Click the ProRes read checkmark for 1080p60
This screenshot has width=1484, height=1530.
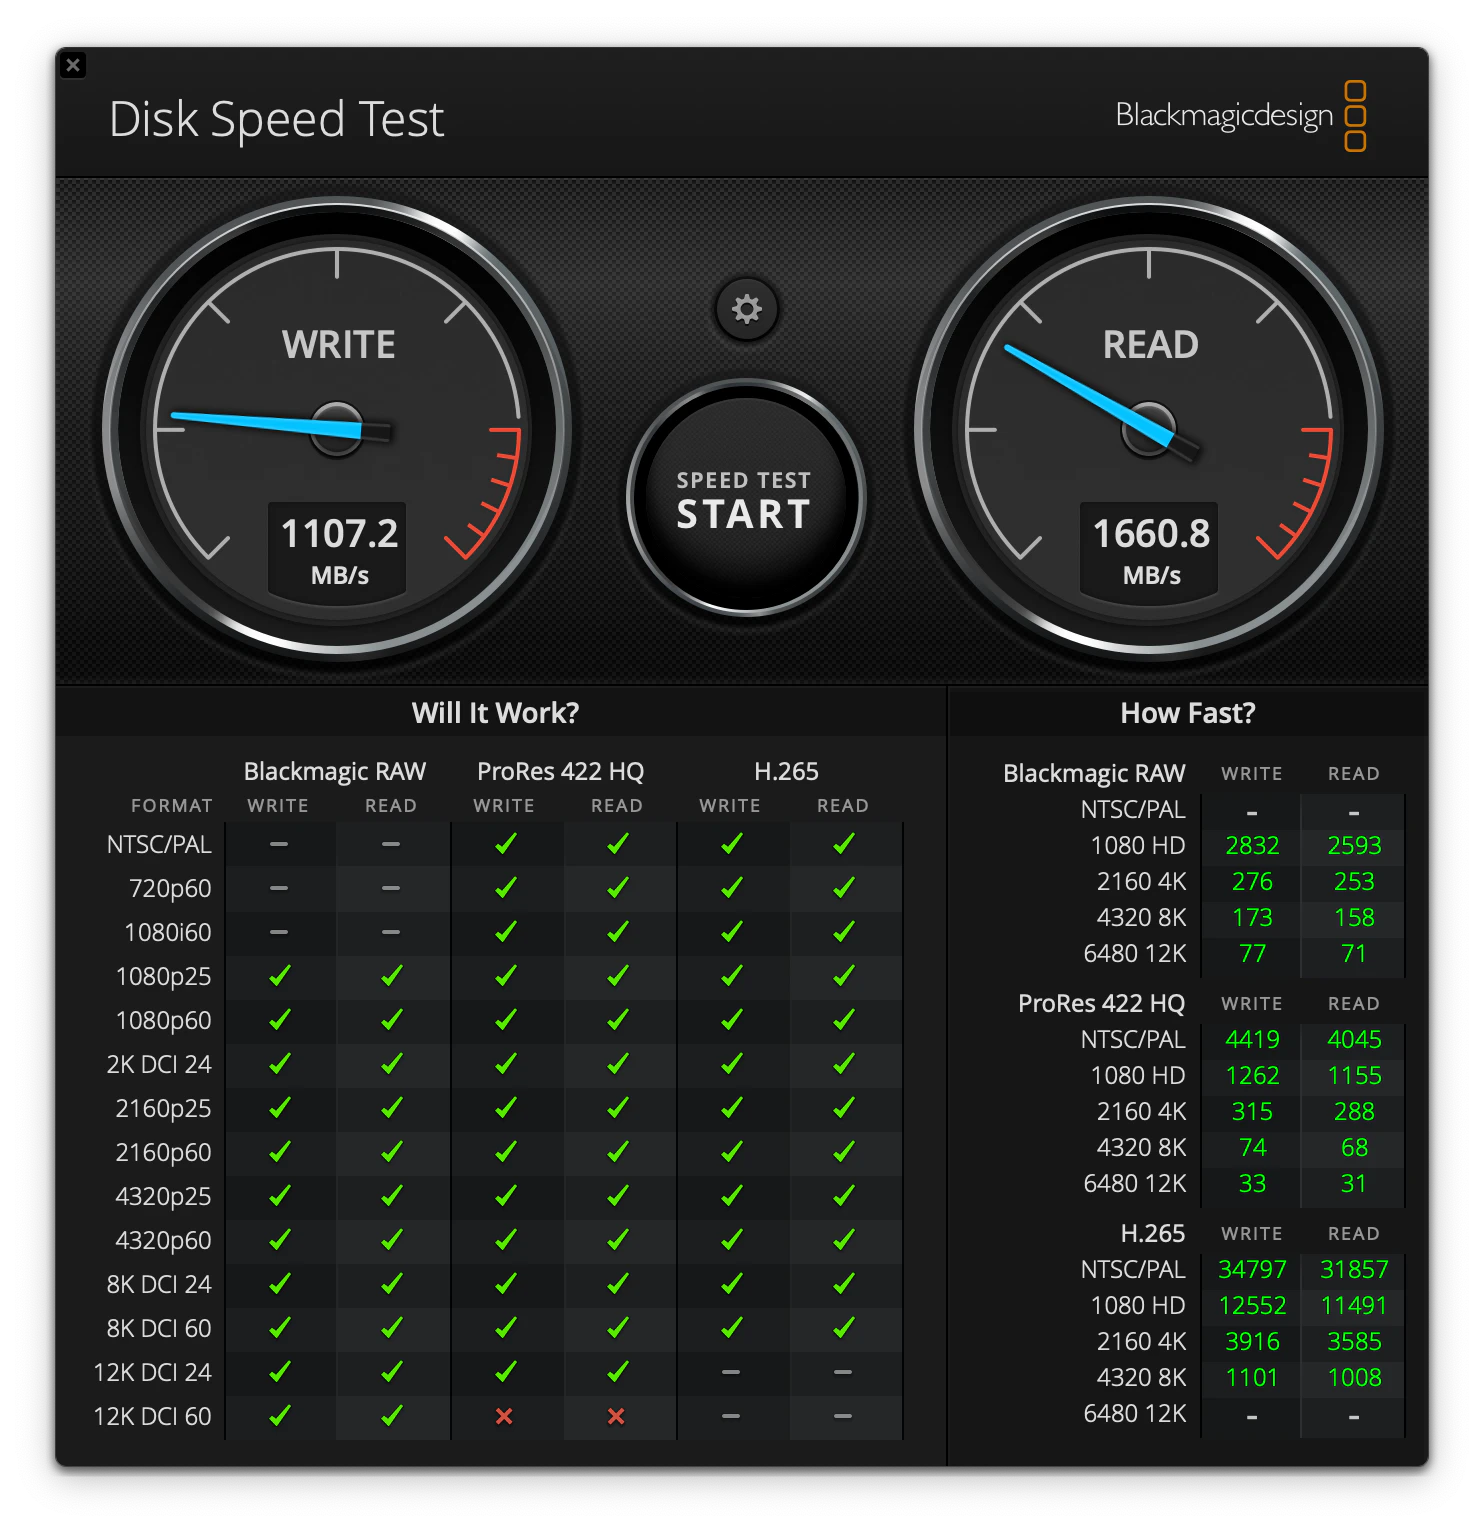[x=618, y=1020]
